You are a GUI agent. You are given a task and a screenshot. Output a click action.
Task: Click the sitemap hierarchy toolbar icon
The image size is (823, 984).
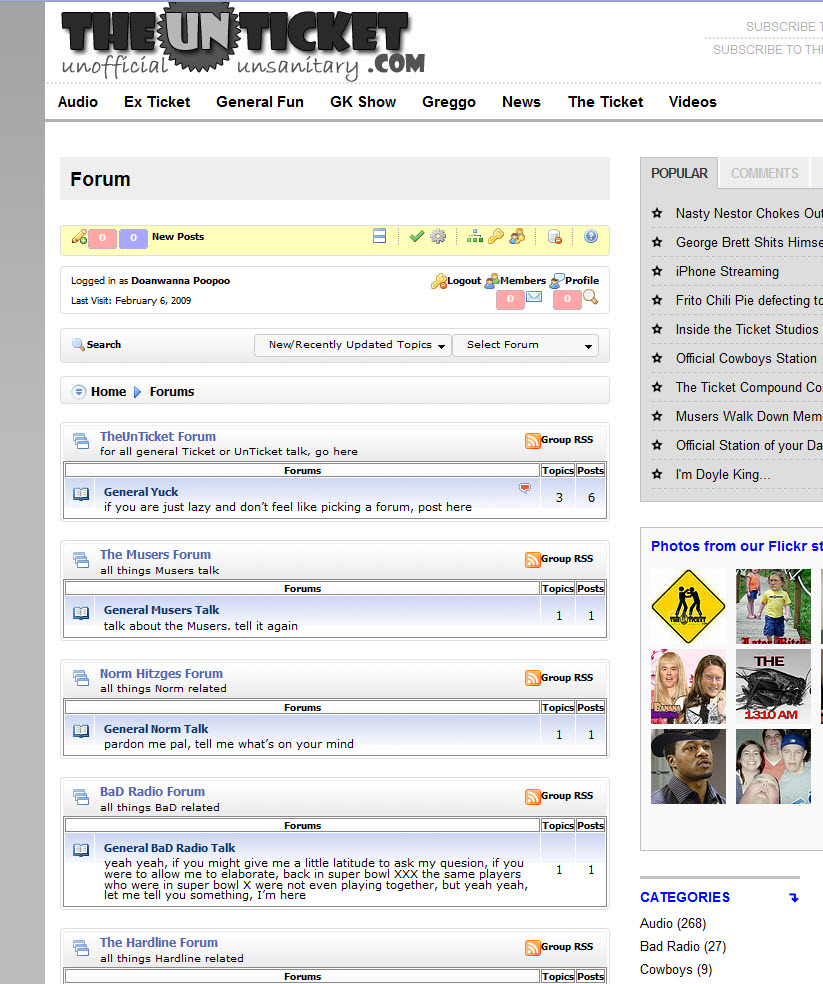[x=475, y=237]
